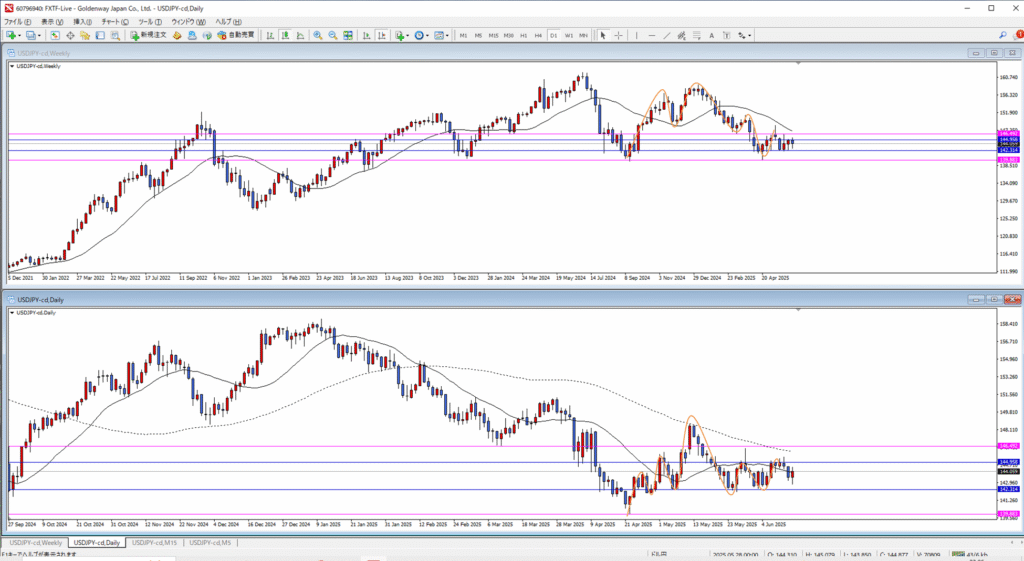Viewport: 1024px width, 561px height.
Task: Draw a vertical line tool
Action: pyautogui.click(x=636, y=35)
